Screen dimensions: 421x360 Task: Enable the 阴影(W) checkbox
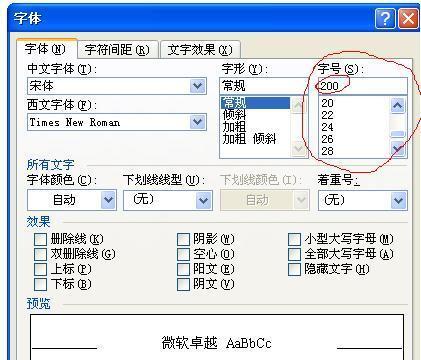click(x=183, y=239)
